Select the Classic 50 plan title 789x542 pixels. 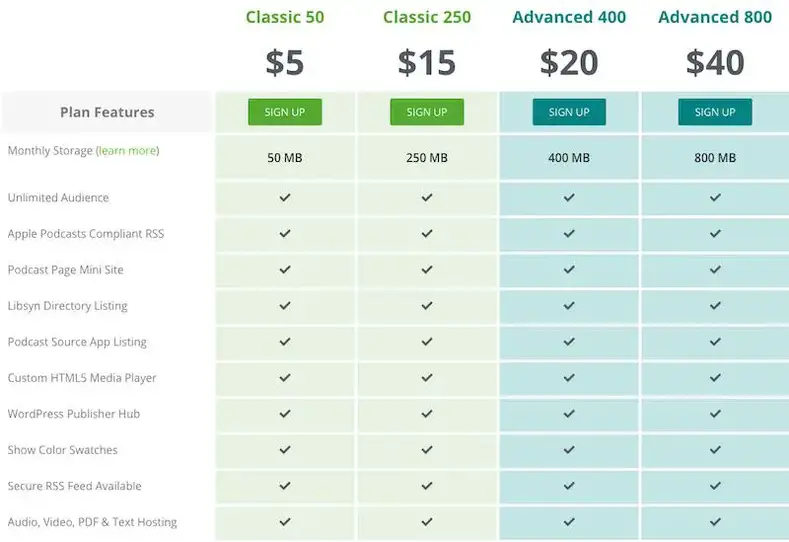point(285,17)
